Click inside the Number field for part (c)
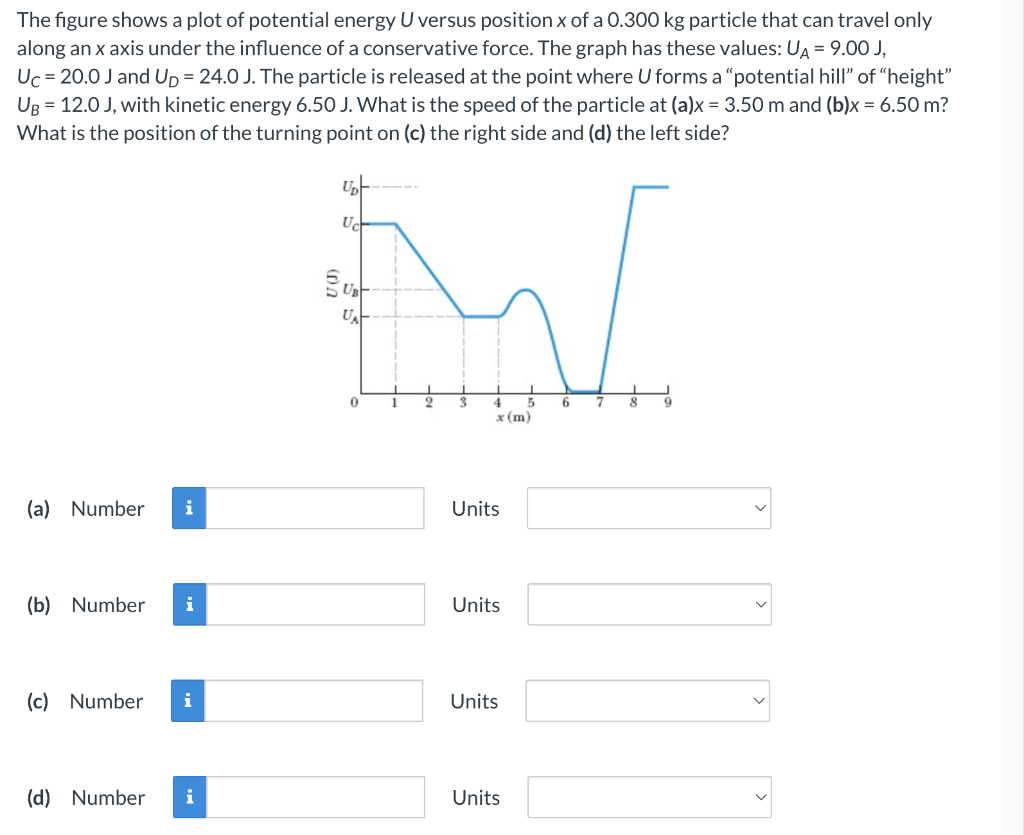The image size is (1024, 835). click(315, 701)
